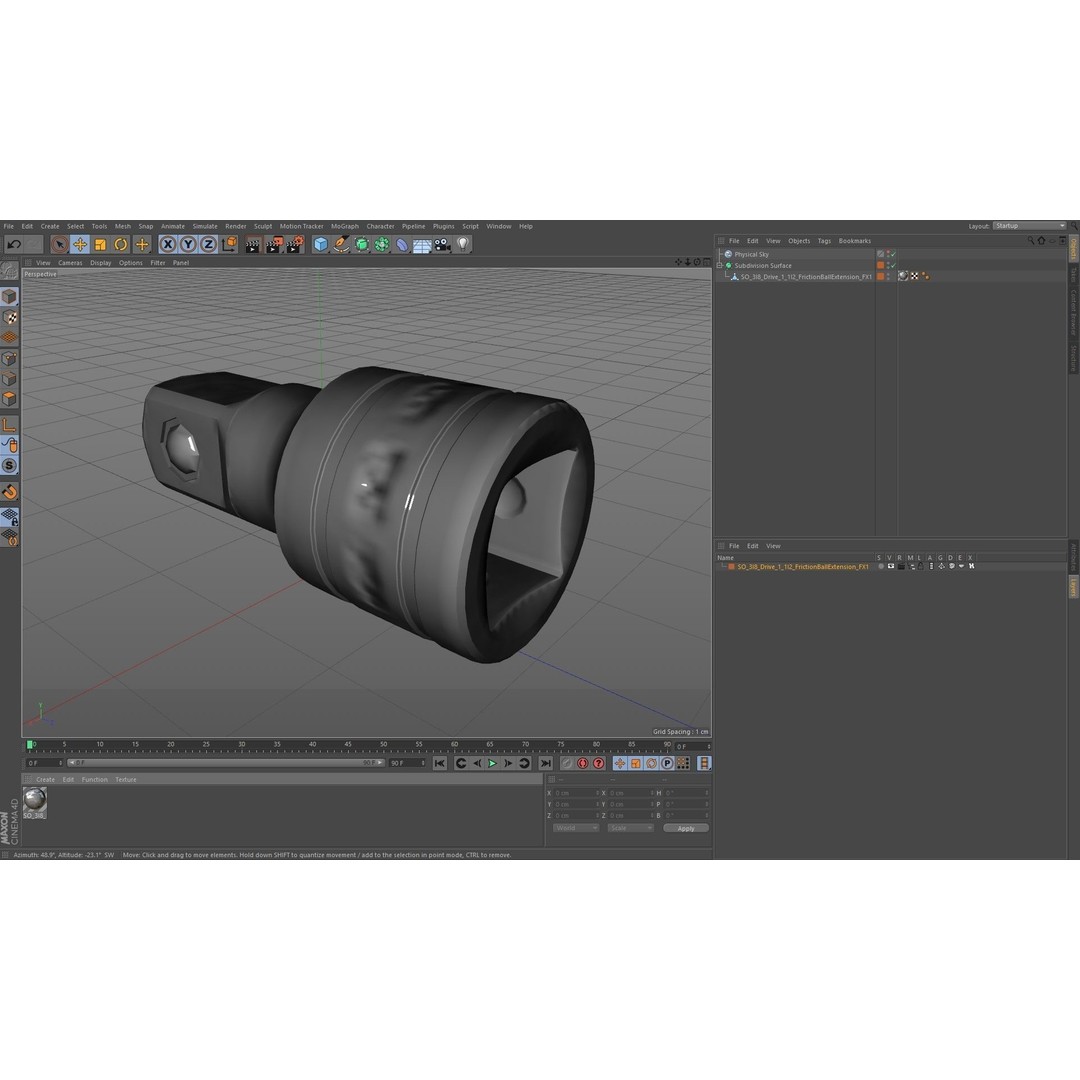Toggle Z axis lock
This screenshot has height=1080, width=1080.
click(x=208, y=245)
